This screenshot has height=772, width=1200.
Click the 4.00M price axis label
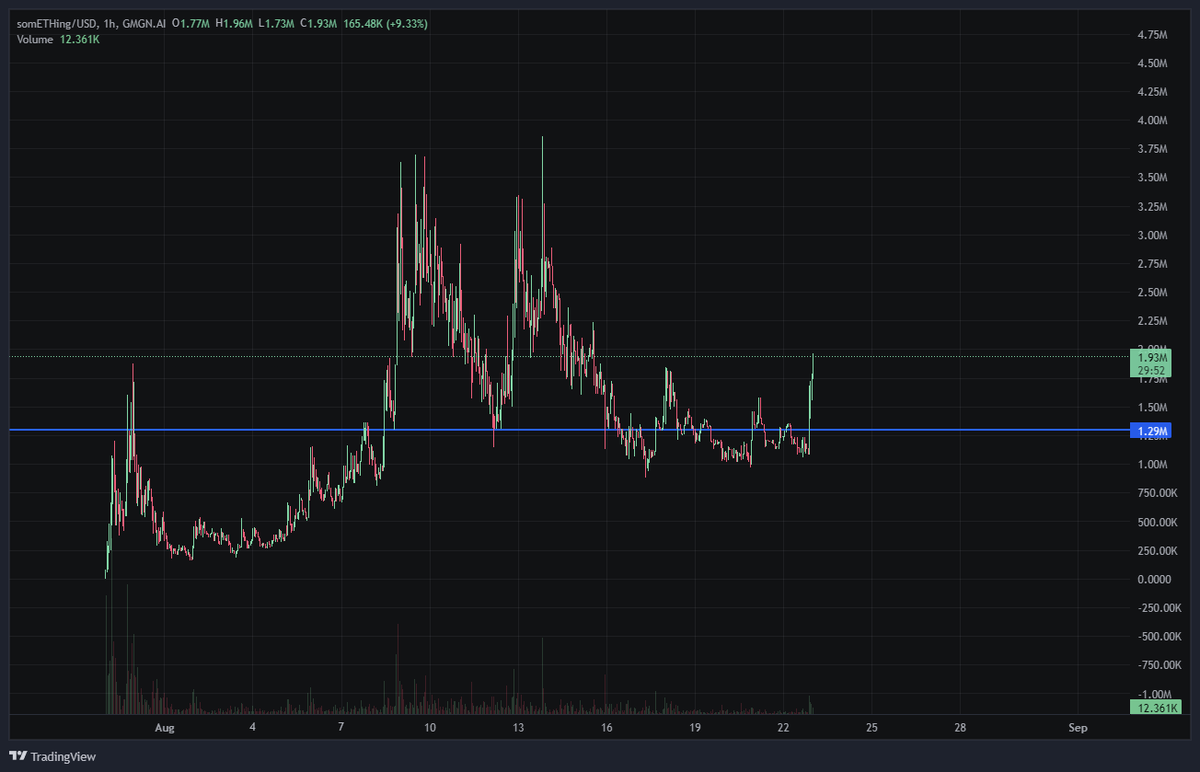point(1153,121)
